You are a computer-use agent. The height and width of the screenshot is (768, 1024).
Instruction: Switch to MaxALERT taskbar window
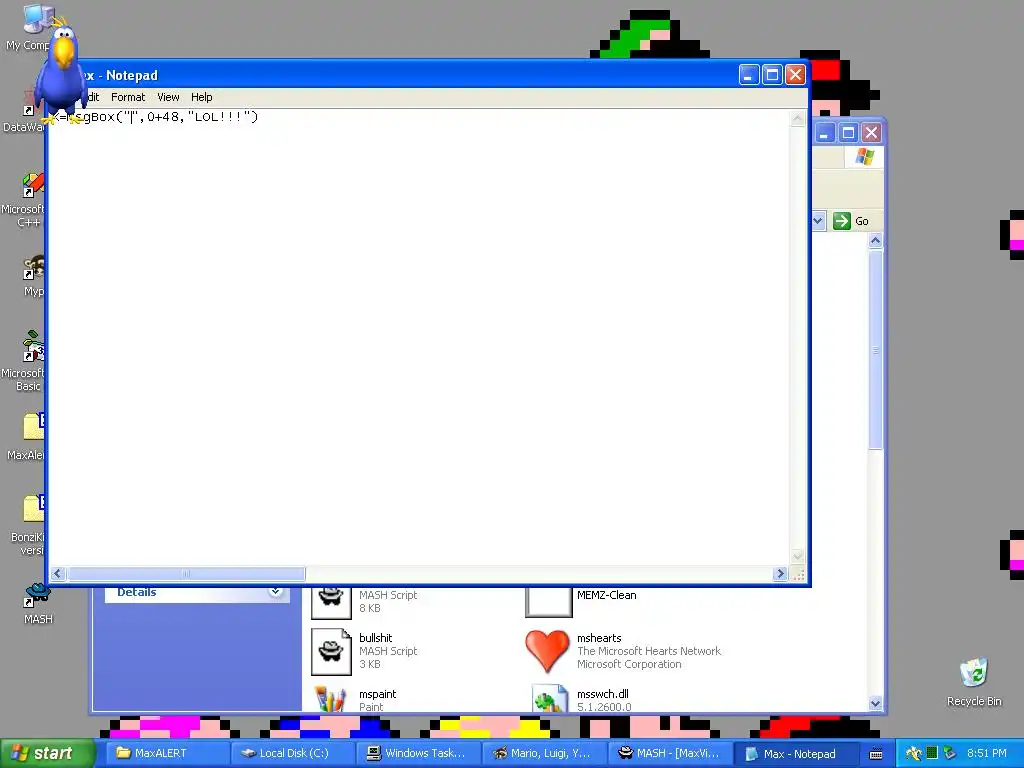tap(167, 753)
